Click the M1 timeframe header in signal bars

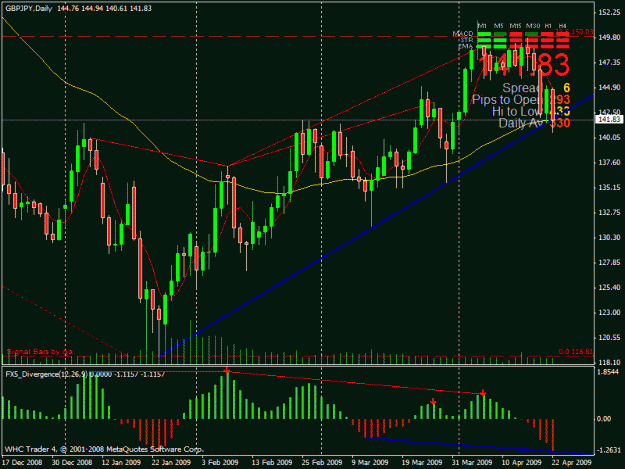pyautogui.click(x=482, y=26)
